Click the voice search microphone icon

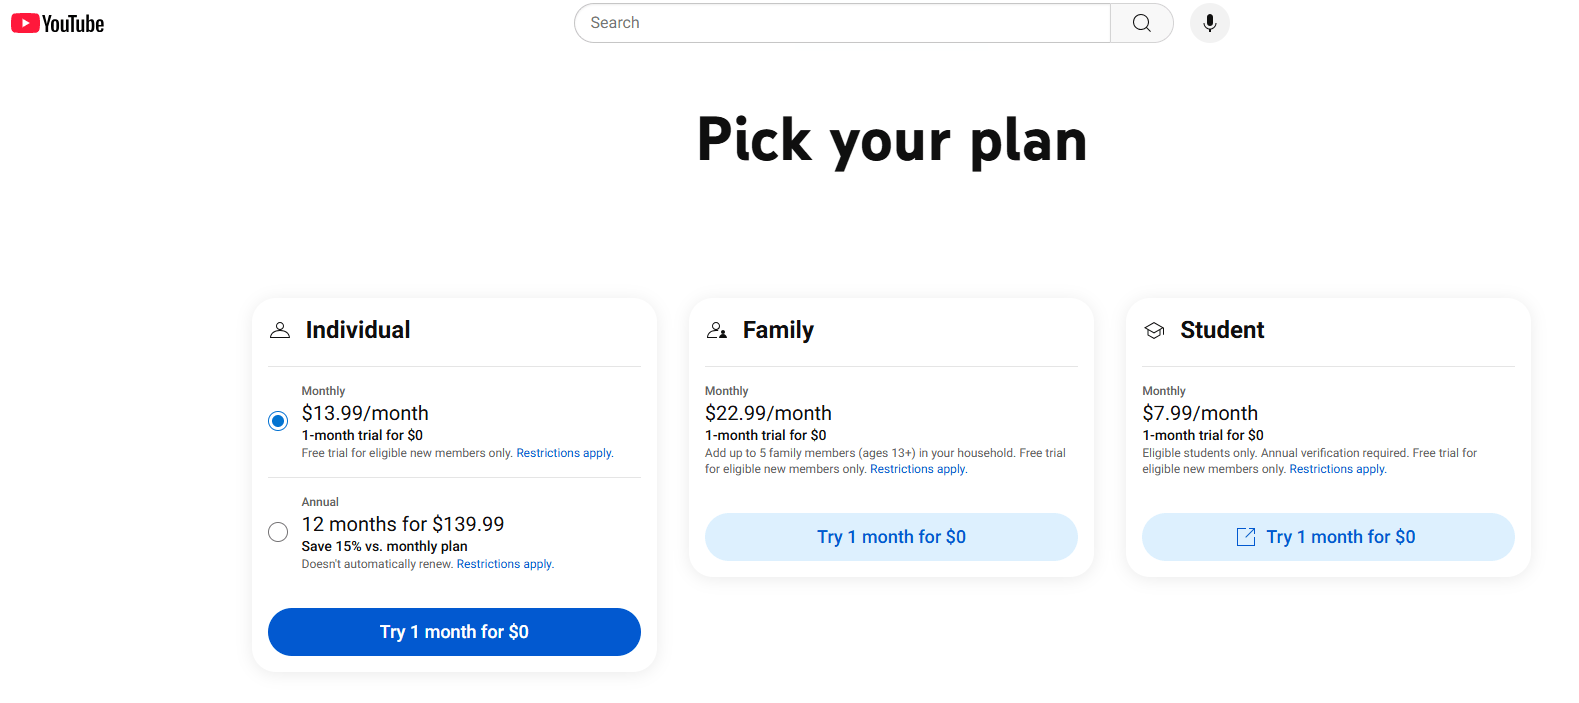(1209, 22)
